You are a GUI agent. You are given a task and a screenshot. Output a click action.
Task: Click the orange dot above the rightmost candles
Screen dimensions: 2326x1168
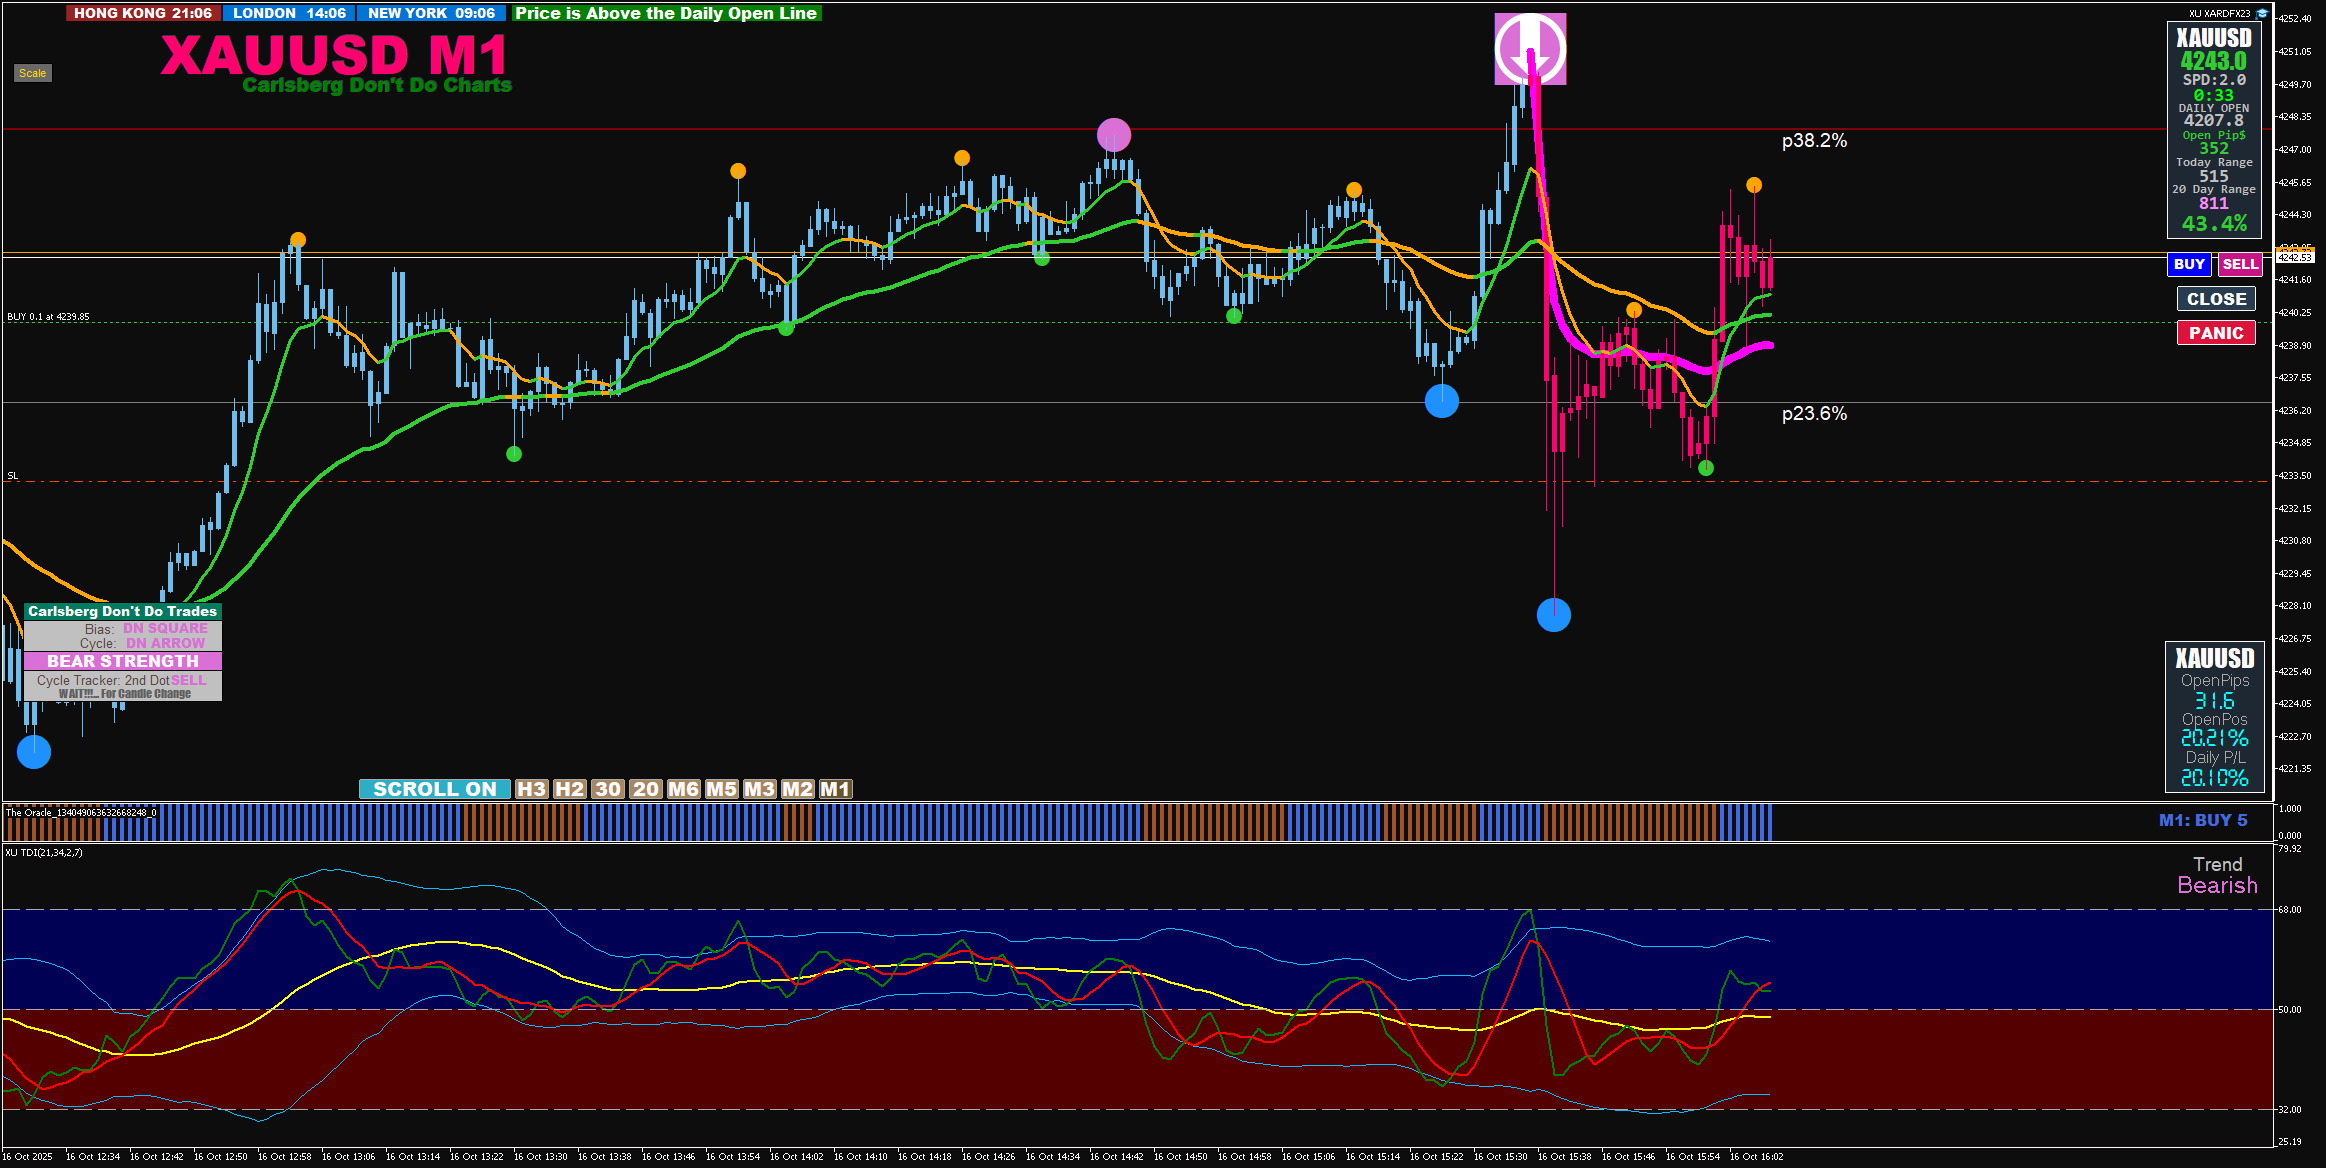pyautogui.click(x=1754, y=185)
